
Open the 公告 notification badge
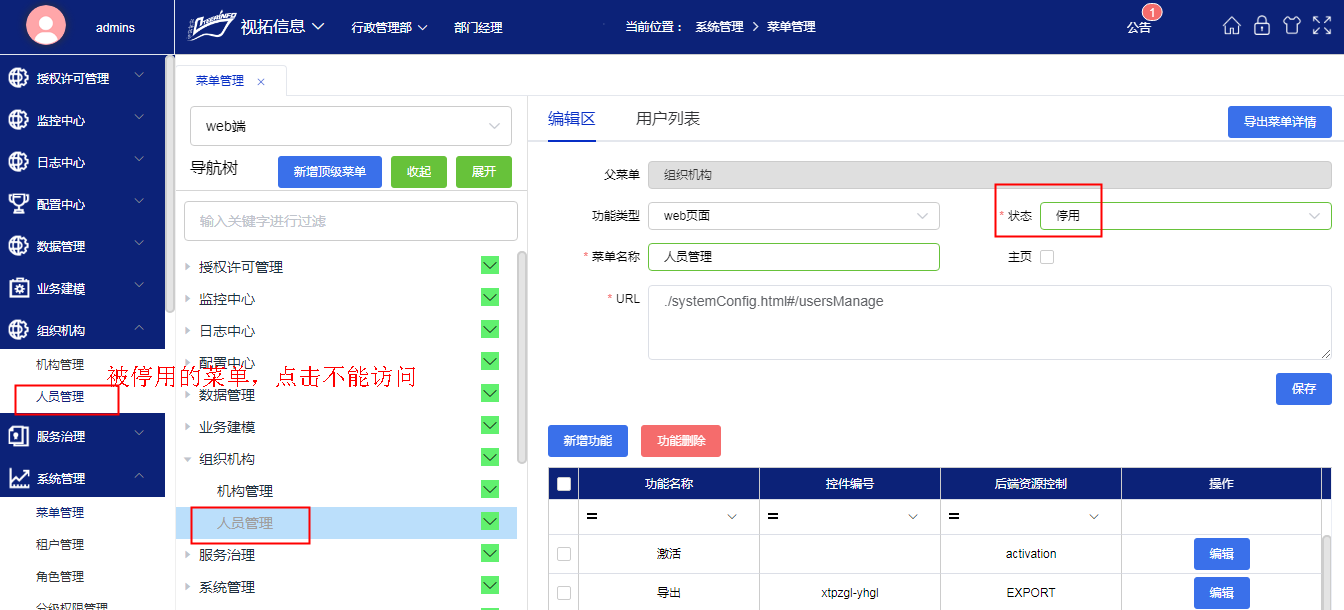pyautogui.click(x=1139, y=27)
